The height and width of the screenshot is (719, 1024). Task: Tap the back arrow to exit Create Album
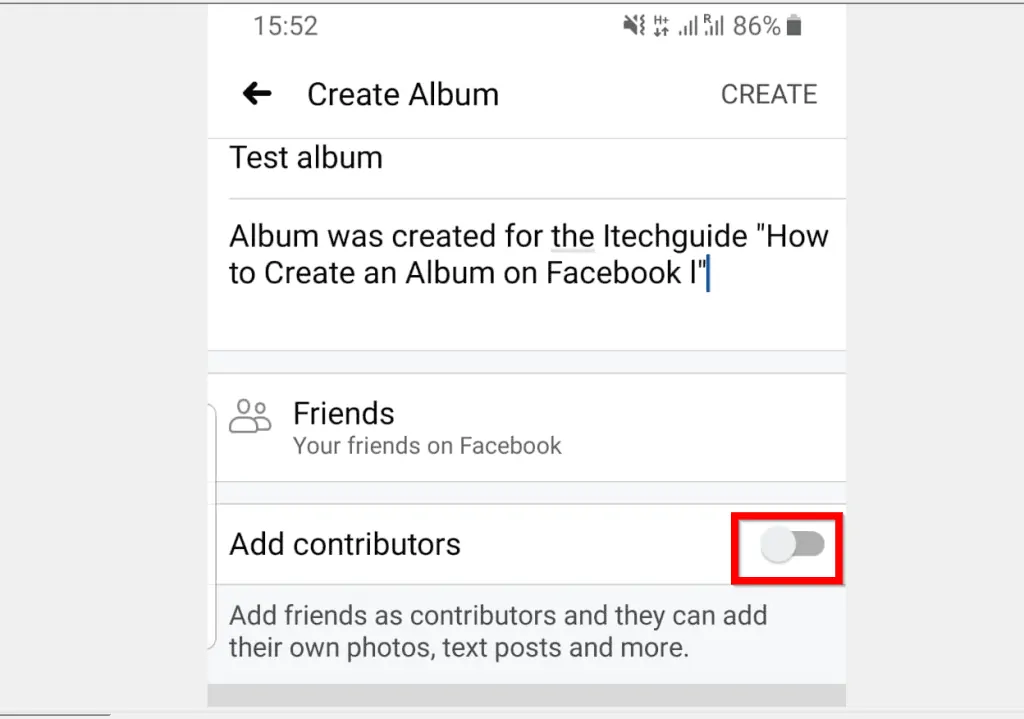coord(257,93)
